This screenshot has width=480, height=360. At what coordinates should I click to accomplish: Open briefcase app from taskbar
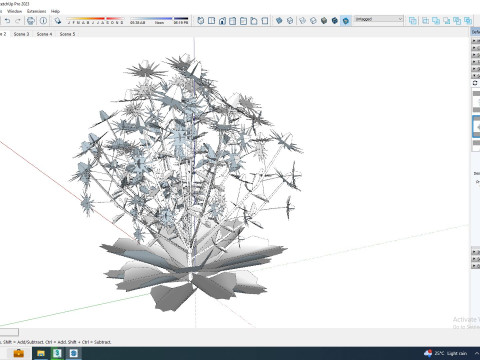pos(18,353)
